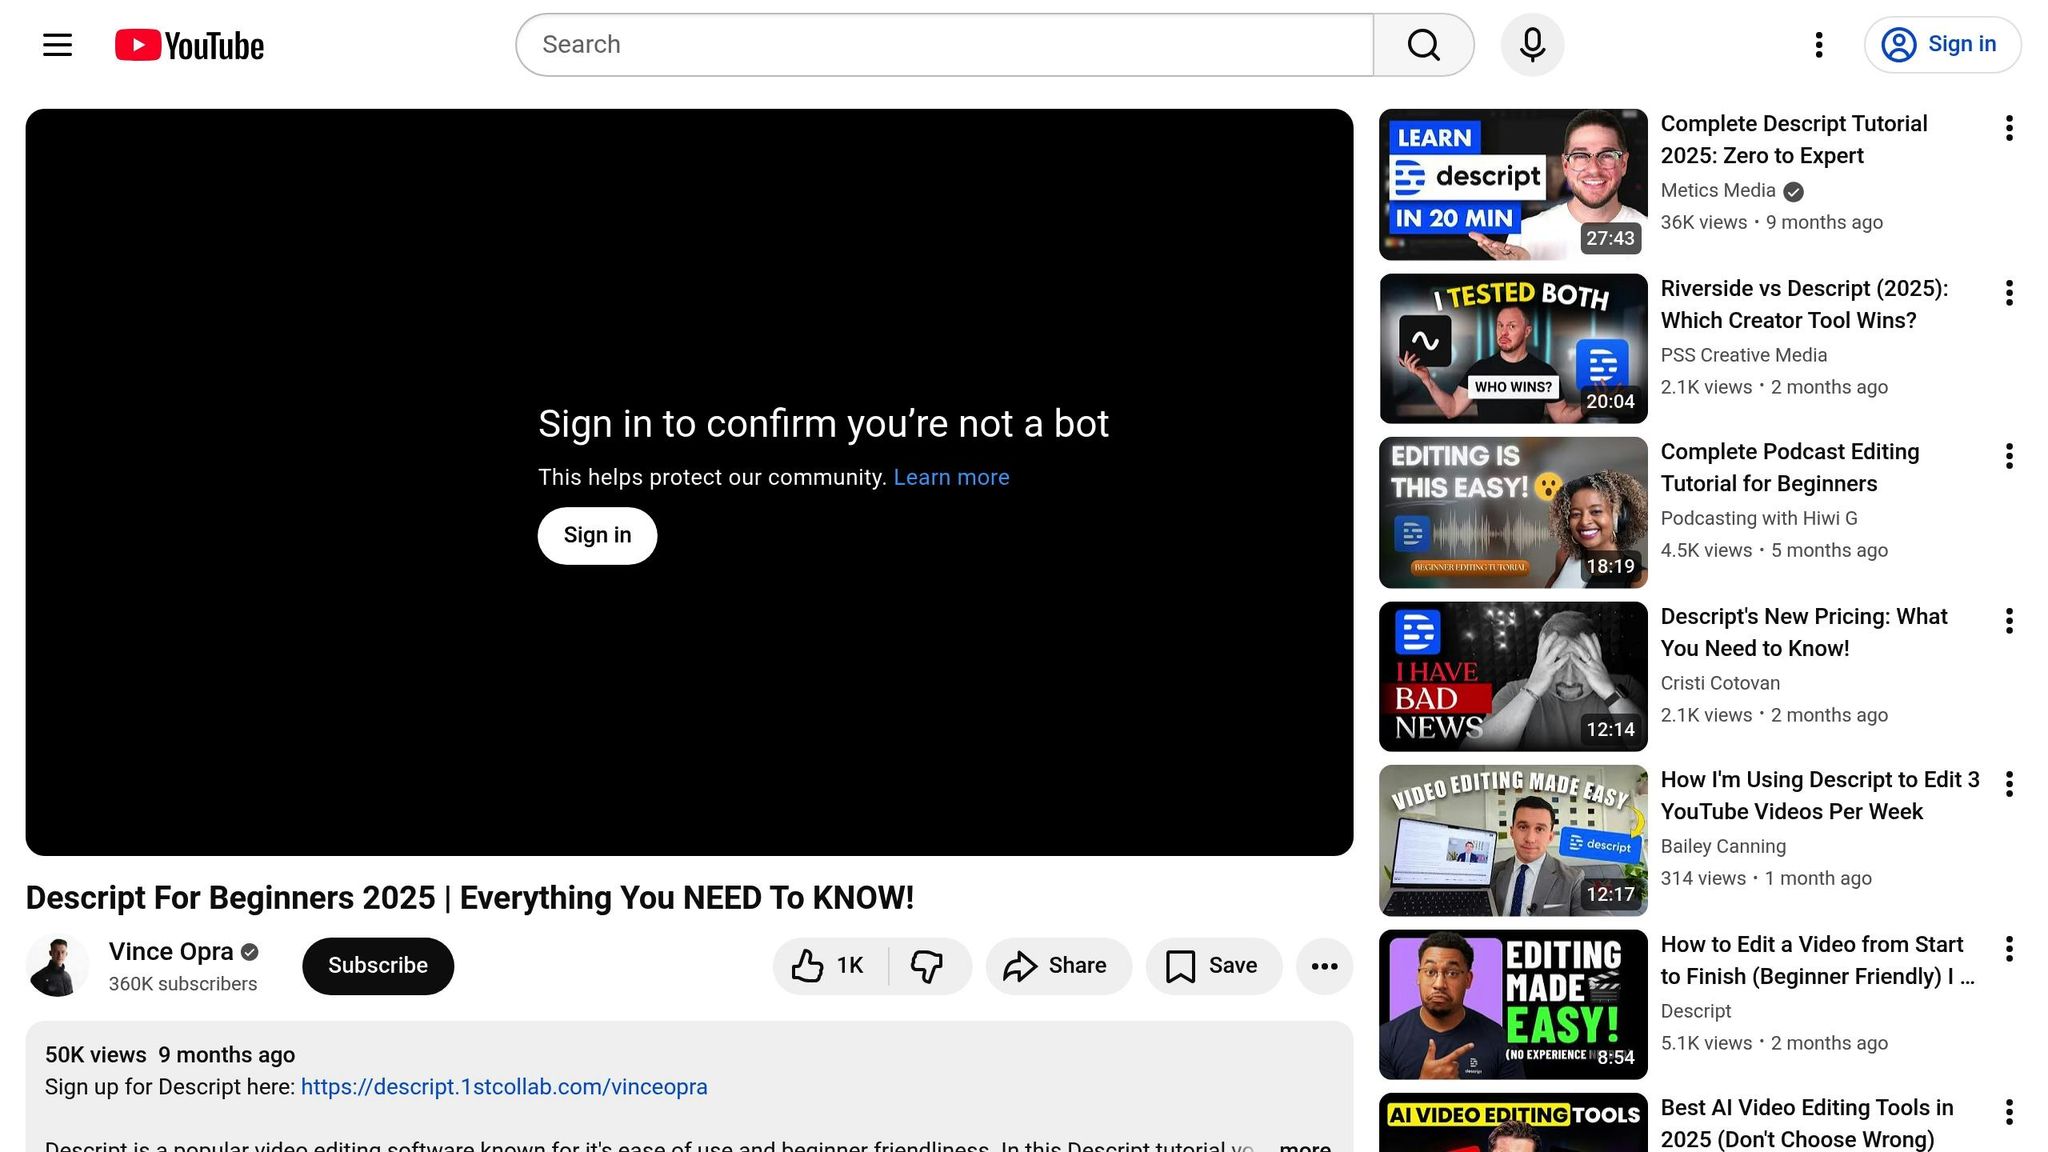The width and height of the screenshot is (2048, 1152).
Task: Open the hamburger guide menu
Action: click(57, 45)
